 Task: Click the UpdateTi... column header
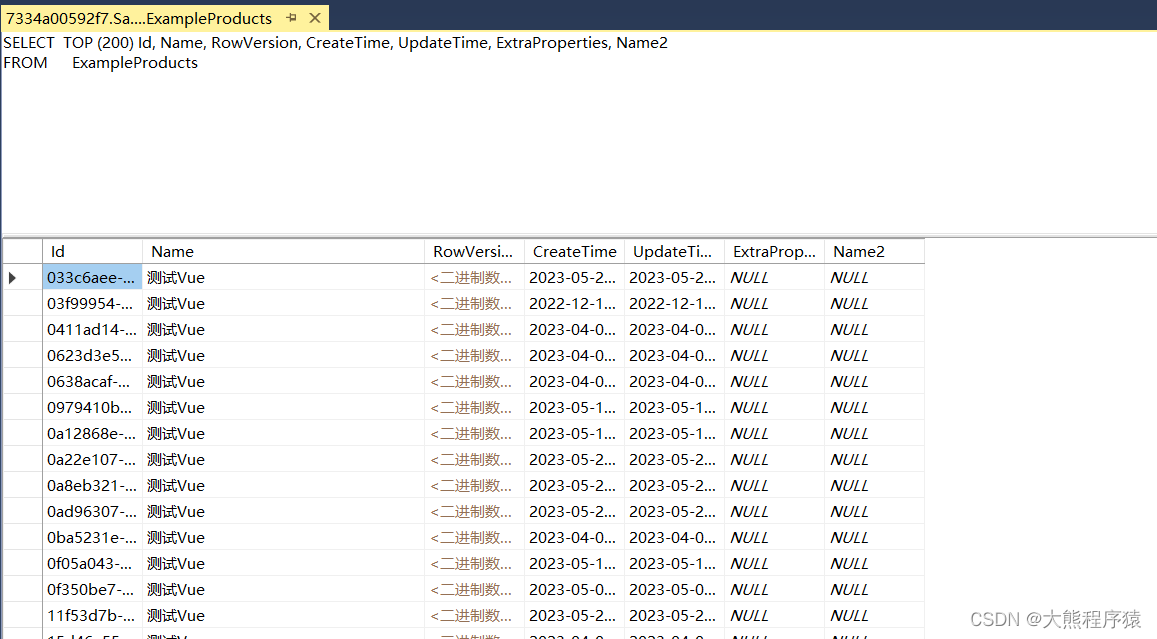pos(672,251)
